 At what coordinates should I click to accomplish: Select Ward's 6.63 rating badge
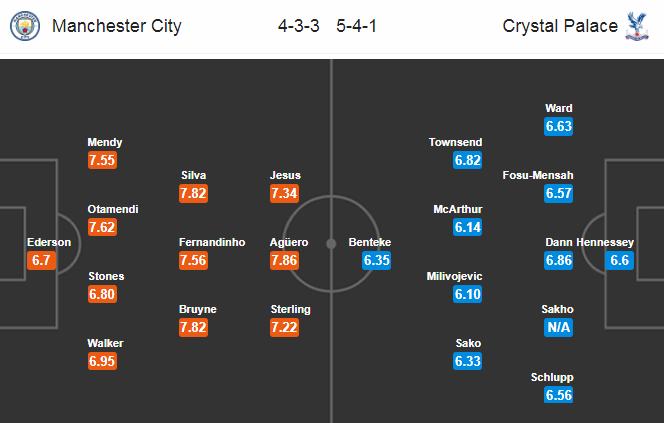559,126
